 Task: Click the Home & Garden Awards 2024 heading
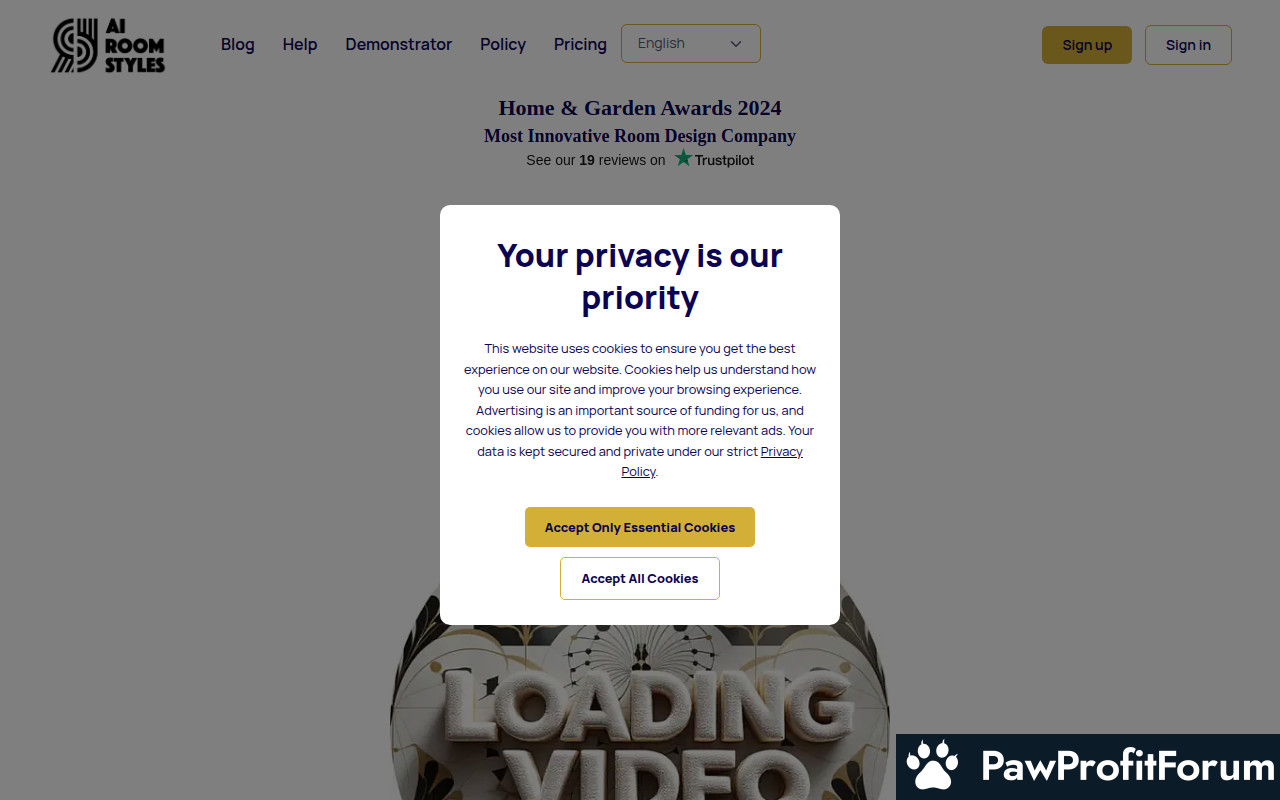pos(640,108)
